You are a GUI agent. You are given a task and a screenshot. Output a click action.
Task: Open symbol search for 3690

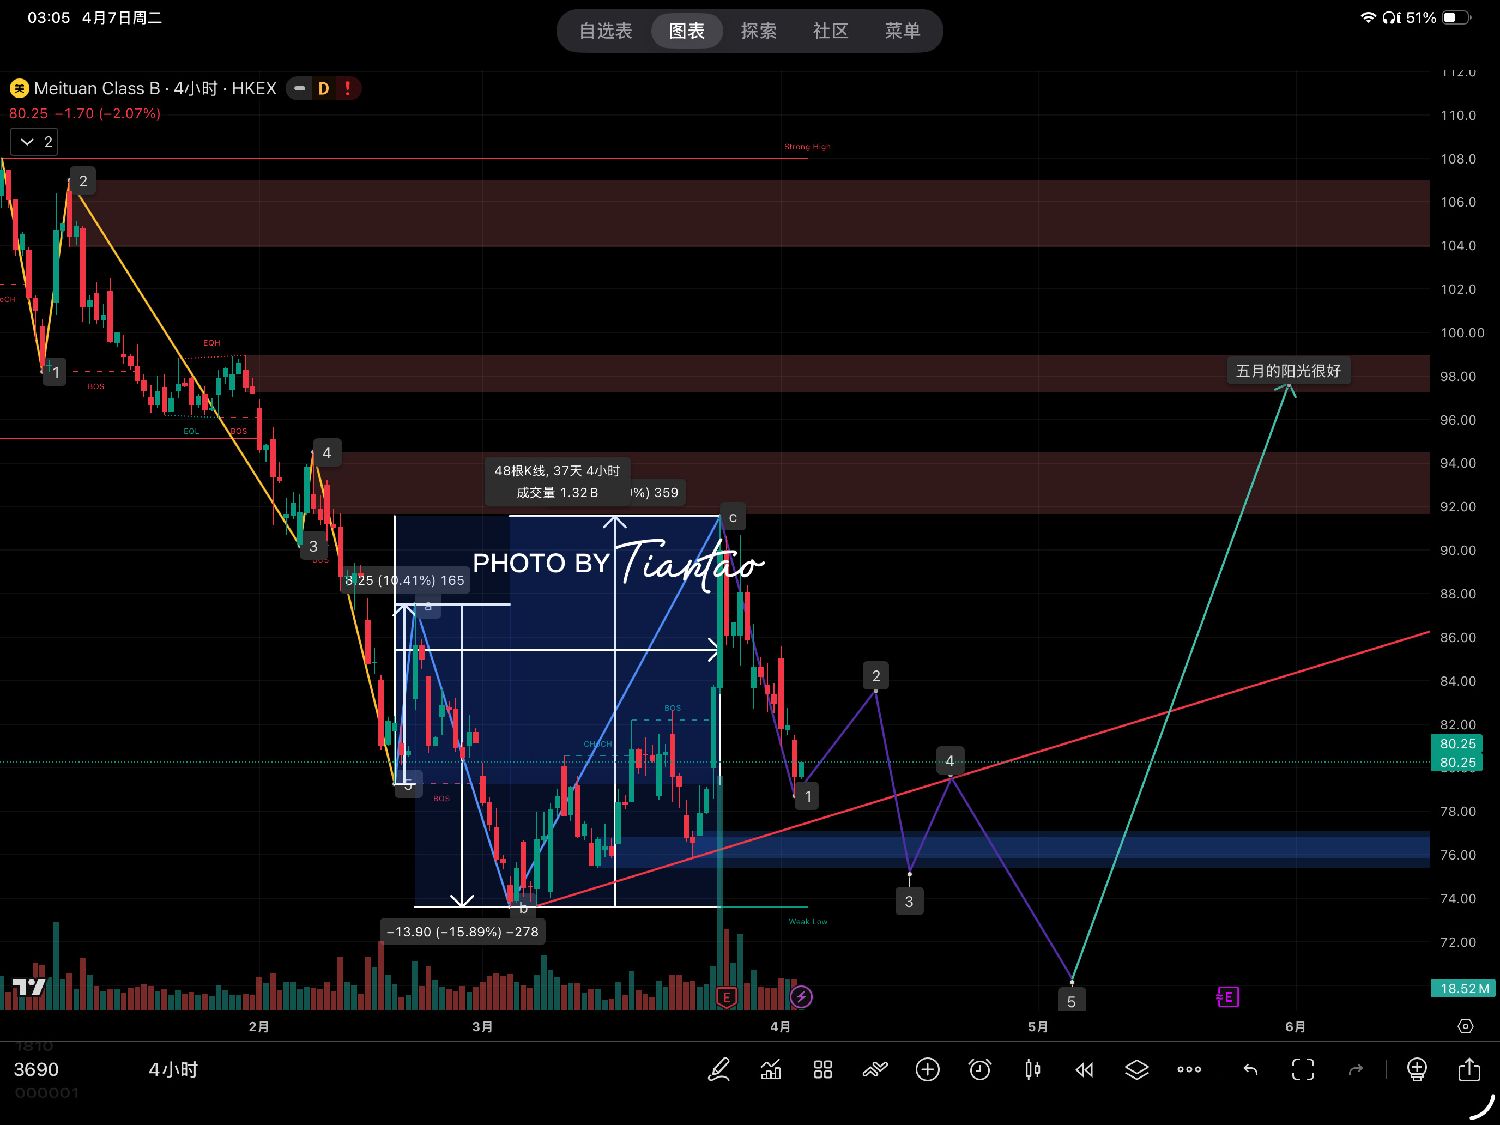tap(36, 1070)
